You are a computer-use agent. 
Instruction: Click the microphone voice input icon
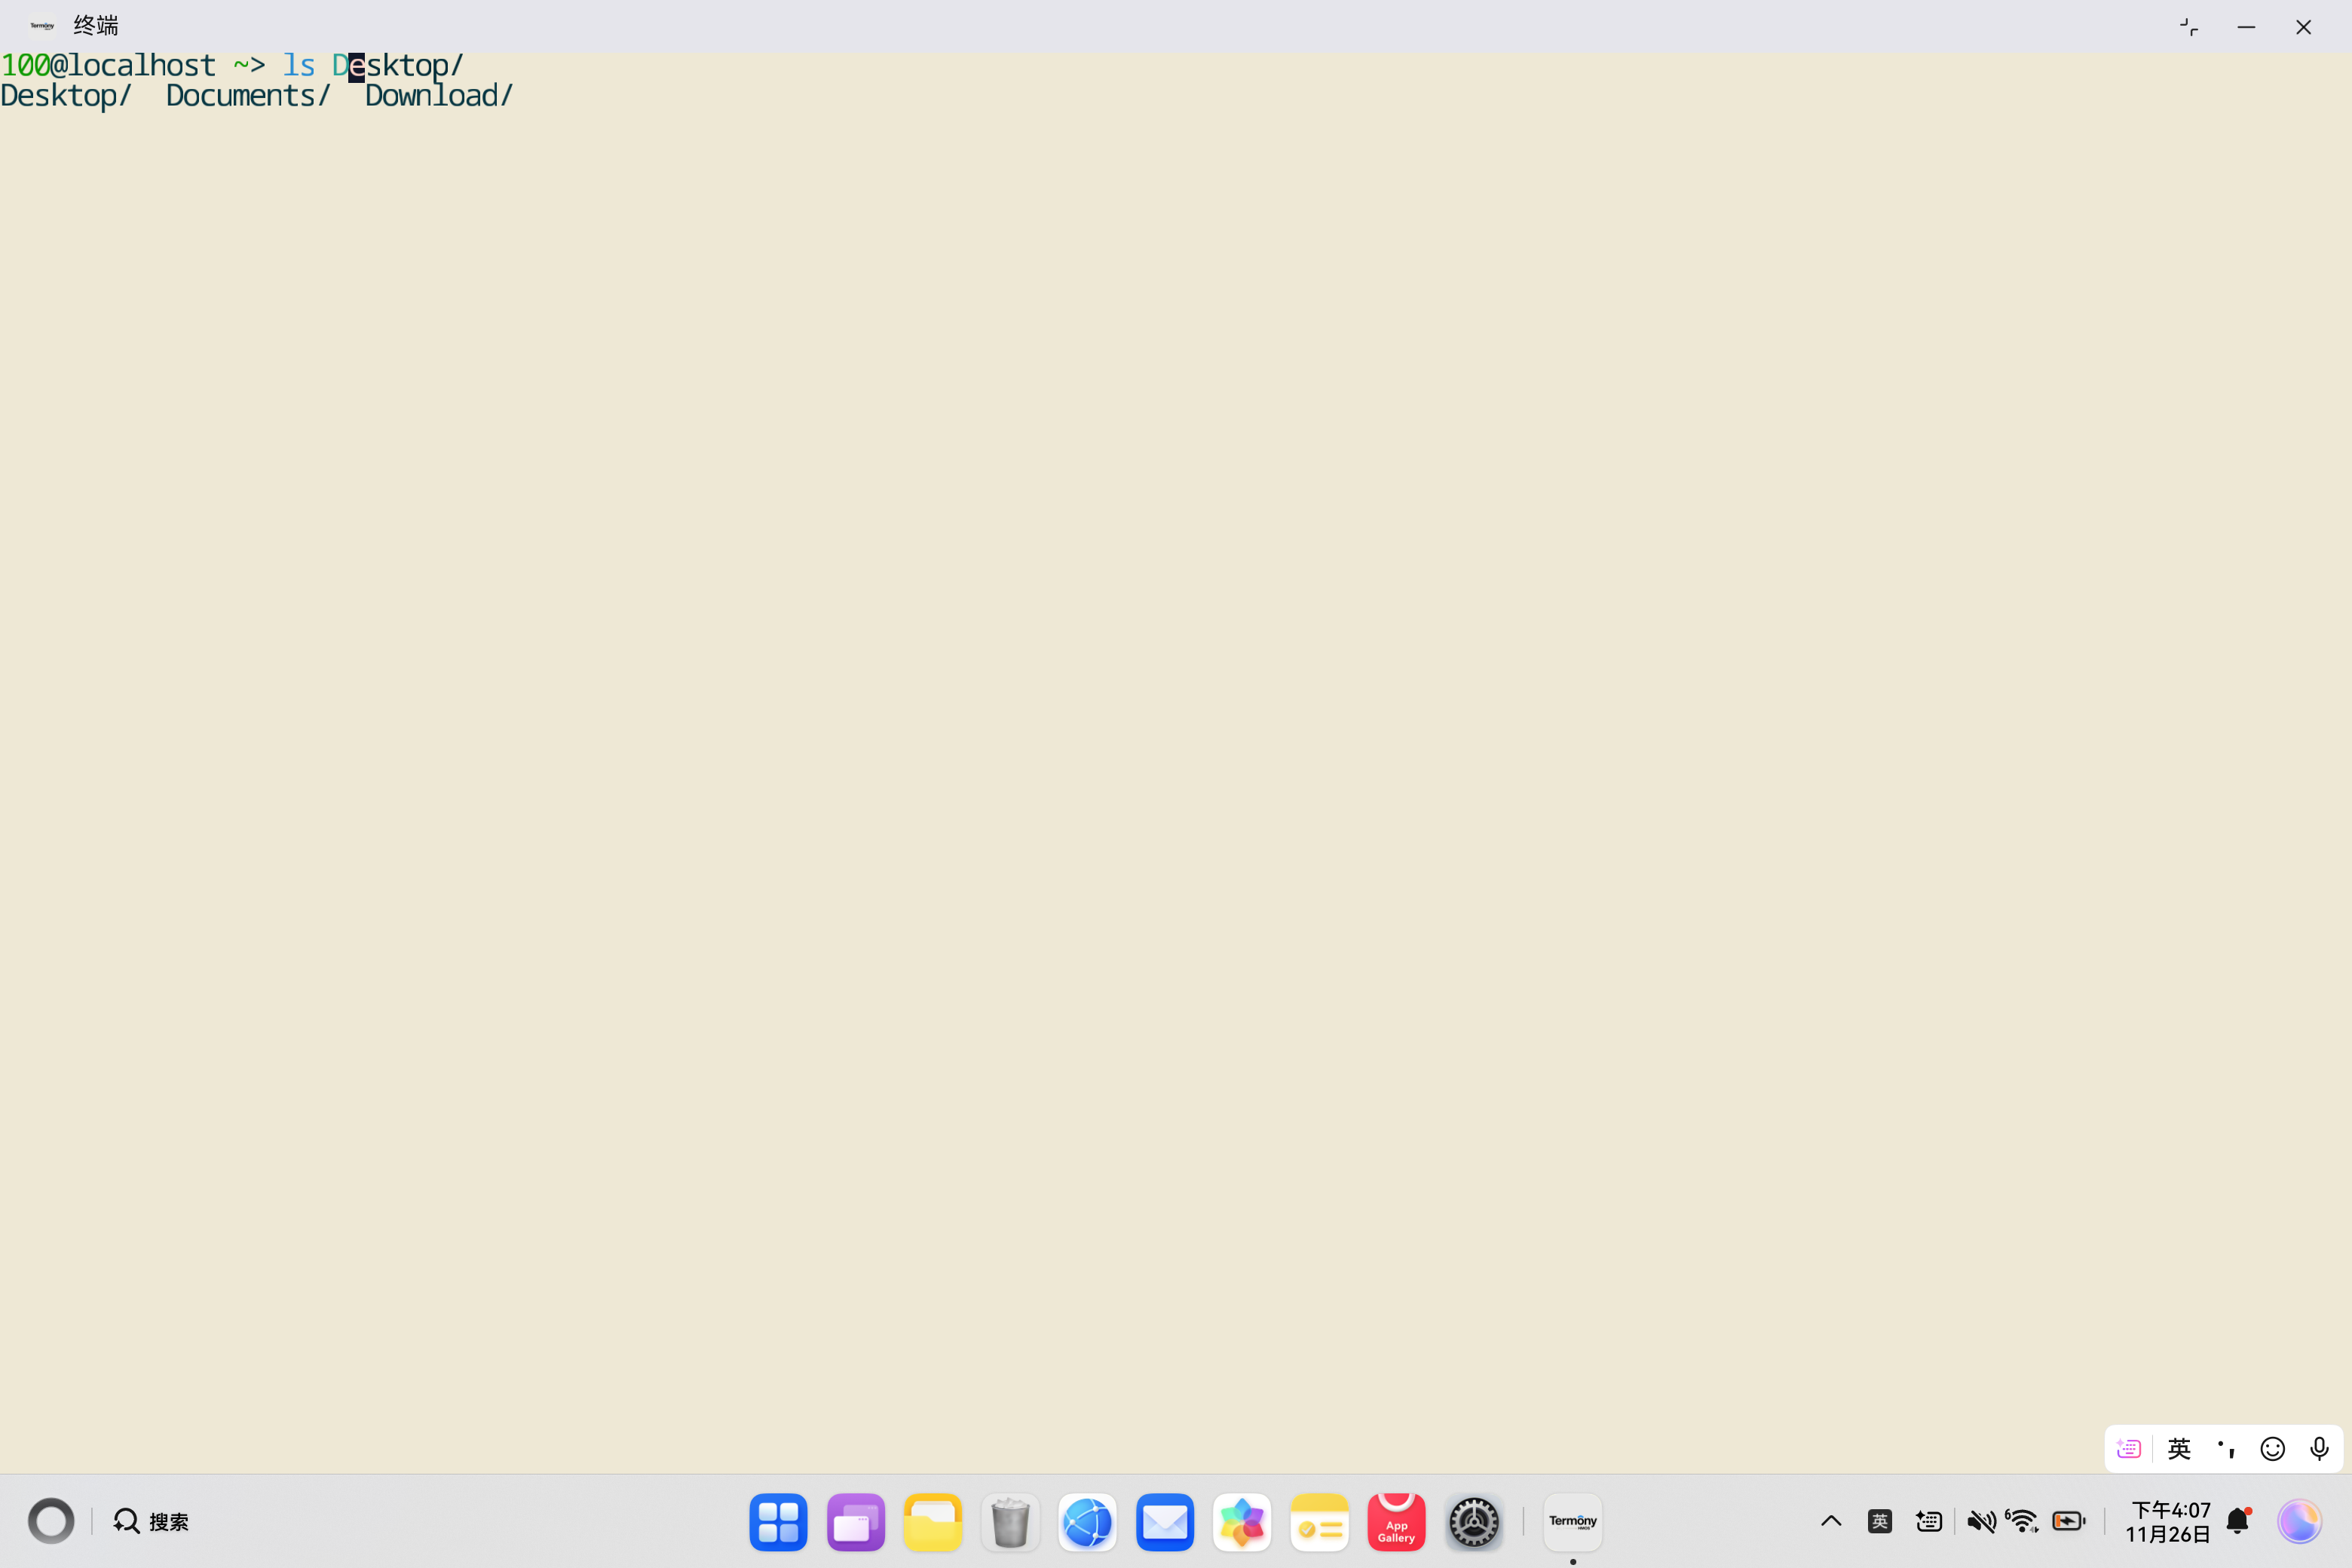click(x=2319, y=1448)
